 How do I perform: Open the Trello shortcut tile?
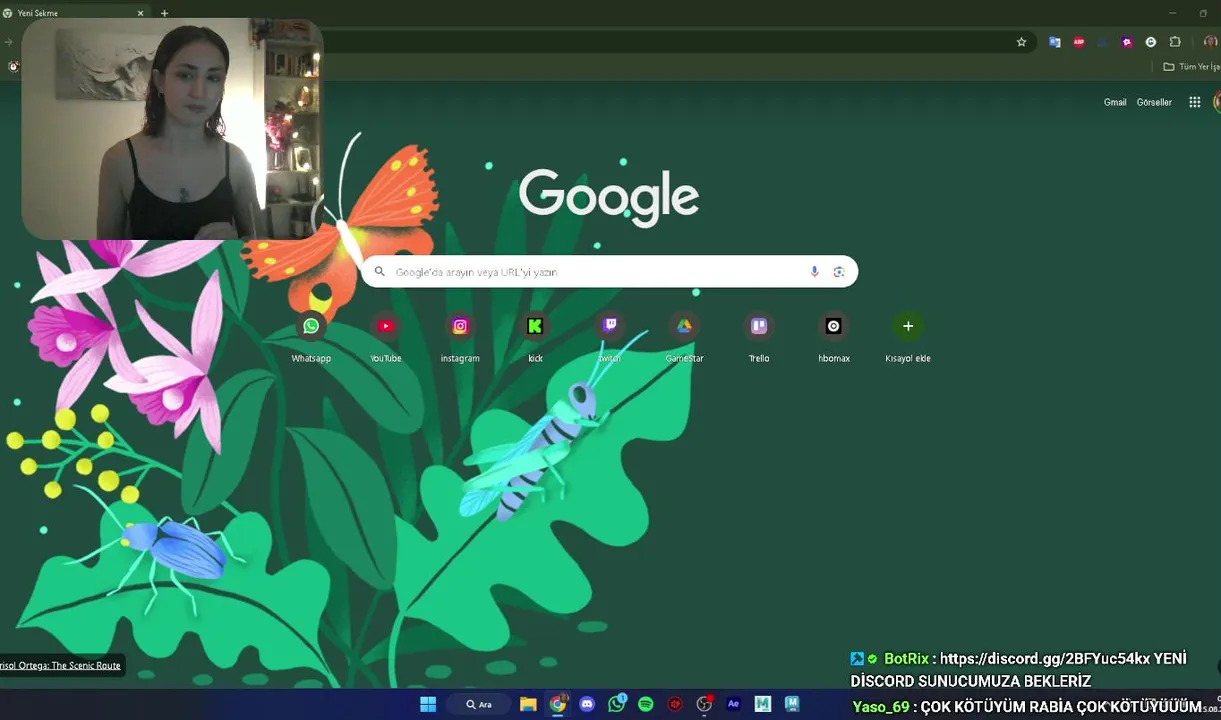(x=759, y=326)
